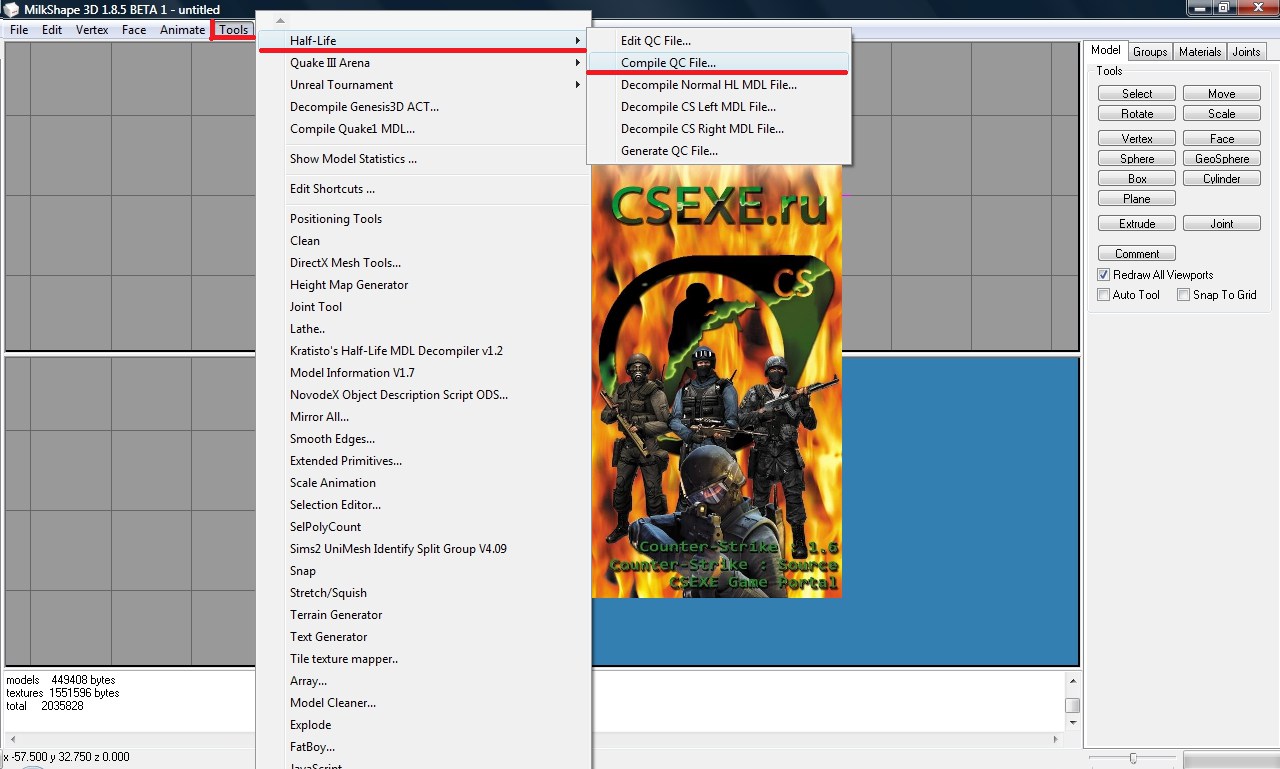This screenshot has height=769, width=1280.
Task: Select Stretch/Squish entry
Action: click(x=423, y=593)
